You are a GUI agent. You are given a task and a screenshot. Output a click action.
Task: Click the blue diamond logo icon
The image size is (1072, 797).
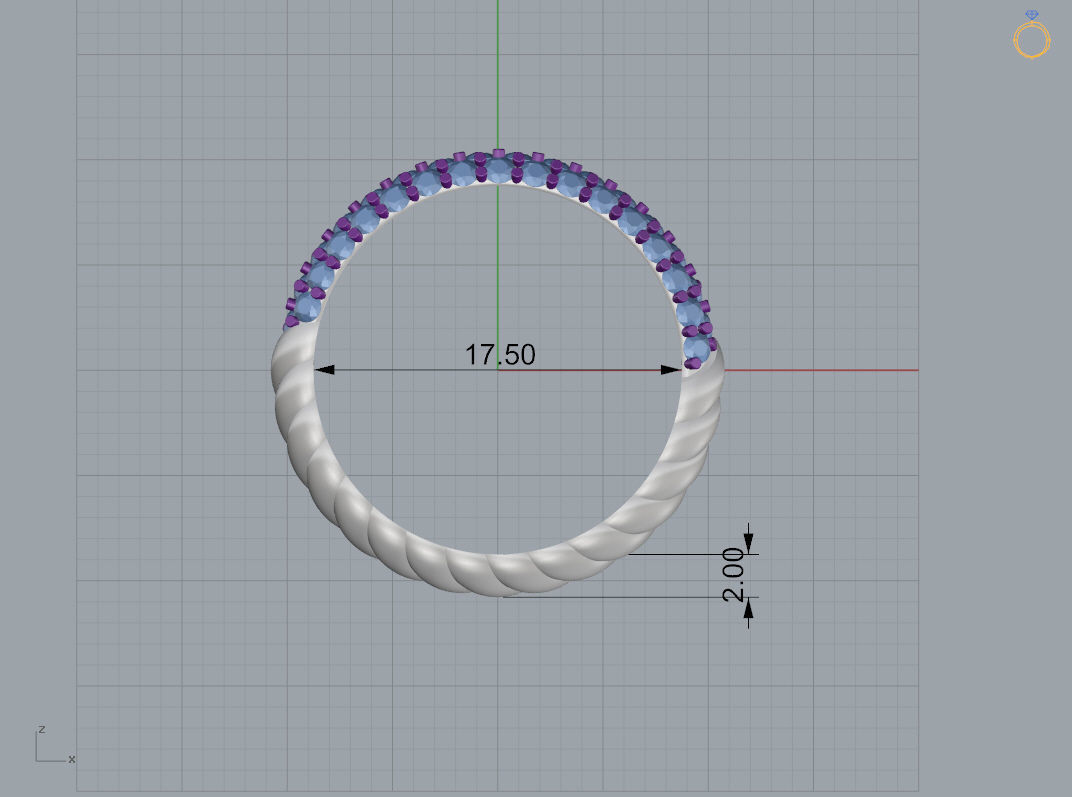pyautogui.click(x=1031, y=15)
